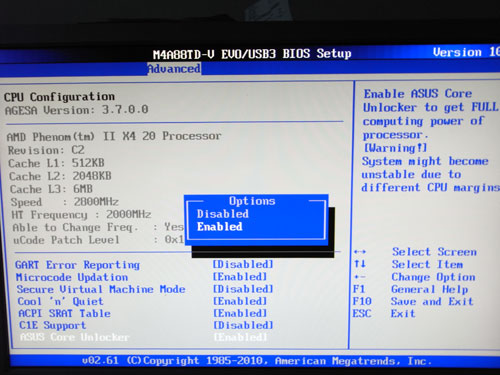This screenshot has height=375, width=500.
Task: Click the Select Screen help entry
Action: point(434,252)
